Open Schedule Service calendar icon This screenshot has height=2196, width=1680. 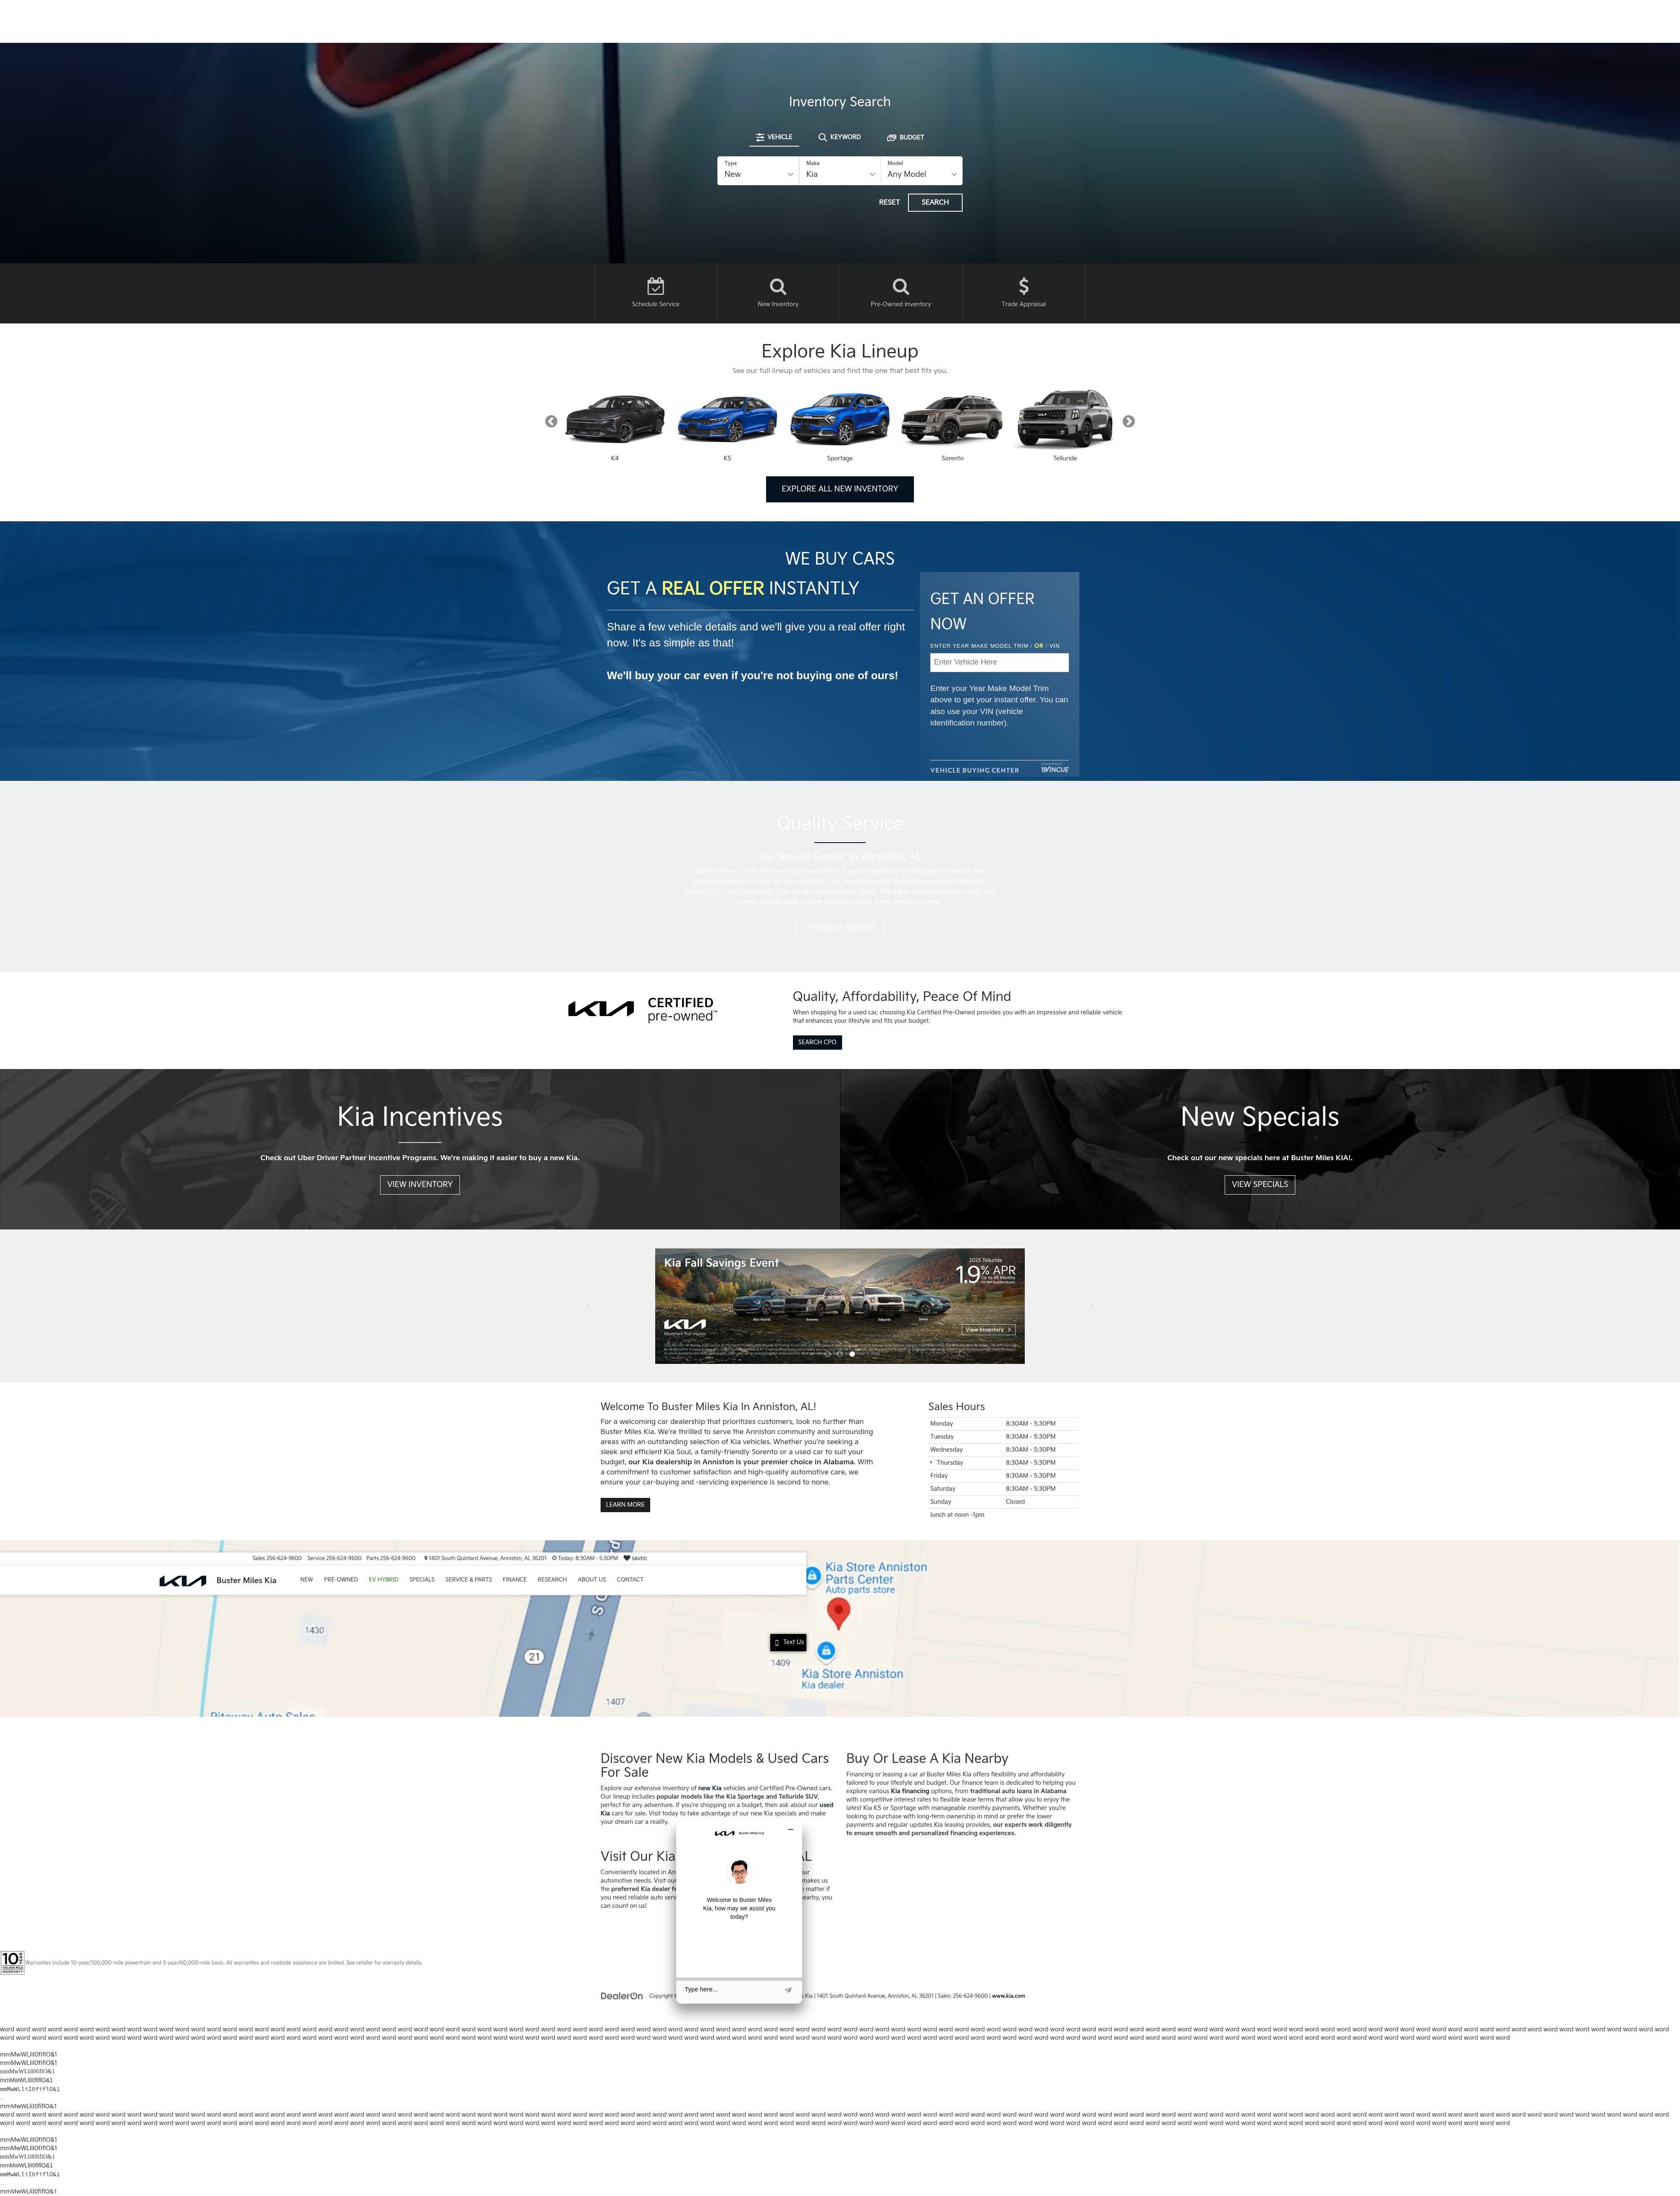pos(655,286)
